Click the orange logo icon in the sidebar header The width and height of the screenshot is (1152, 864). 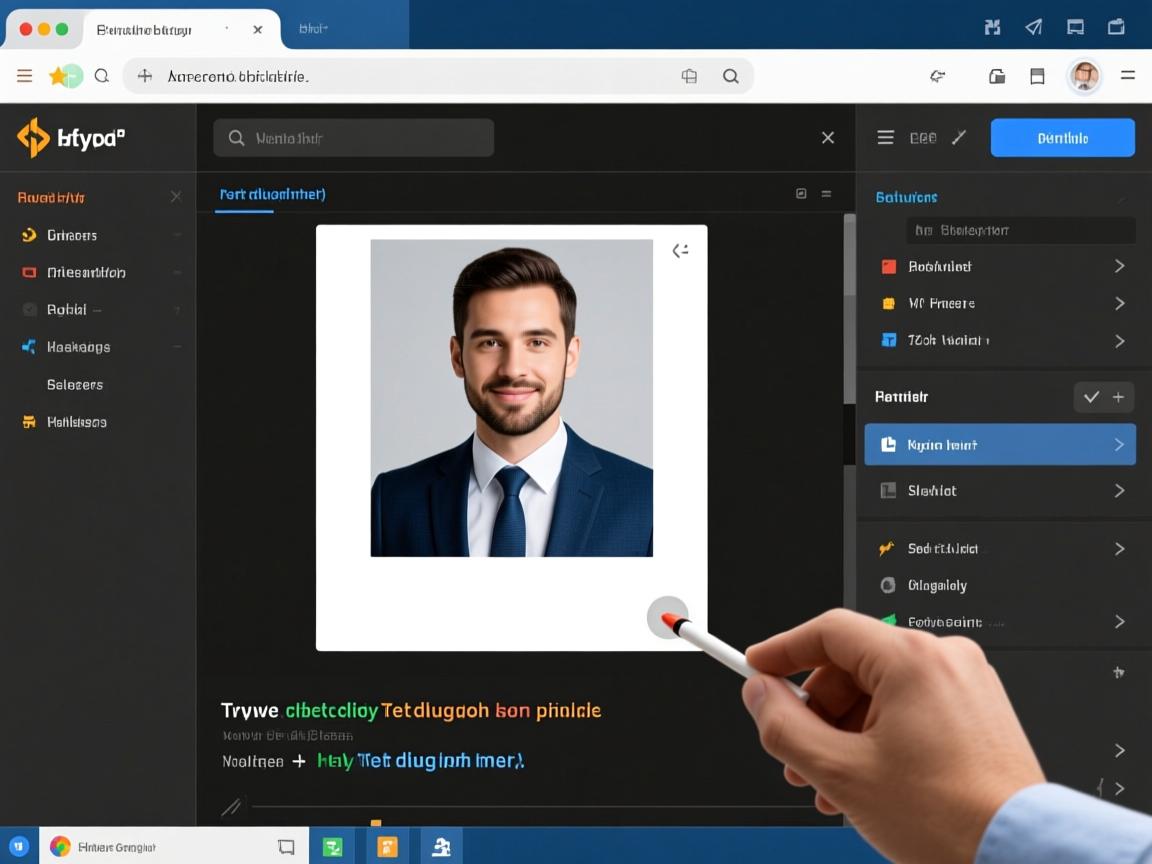point(33,138)
